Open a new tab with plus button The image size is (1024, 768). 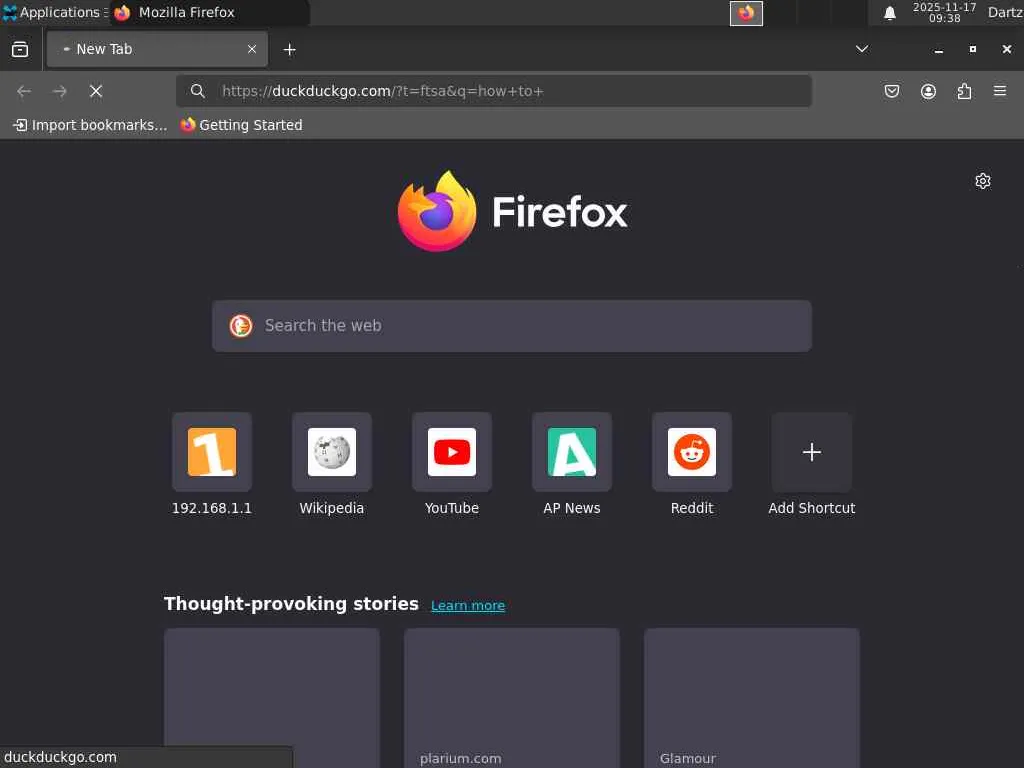pyautogui.click(x=289, y=50)
